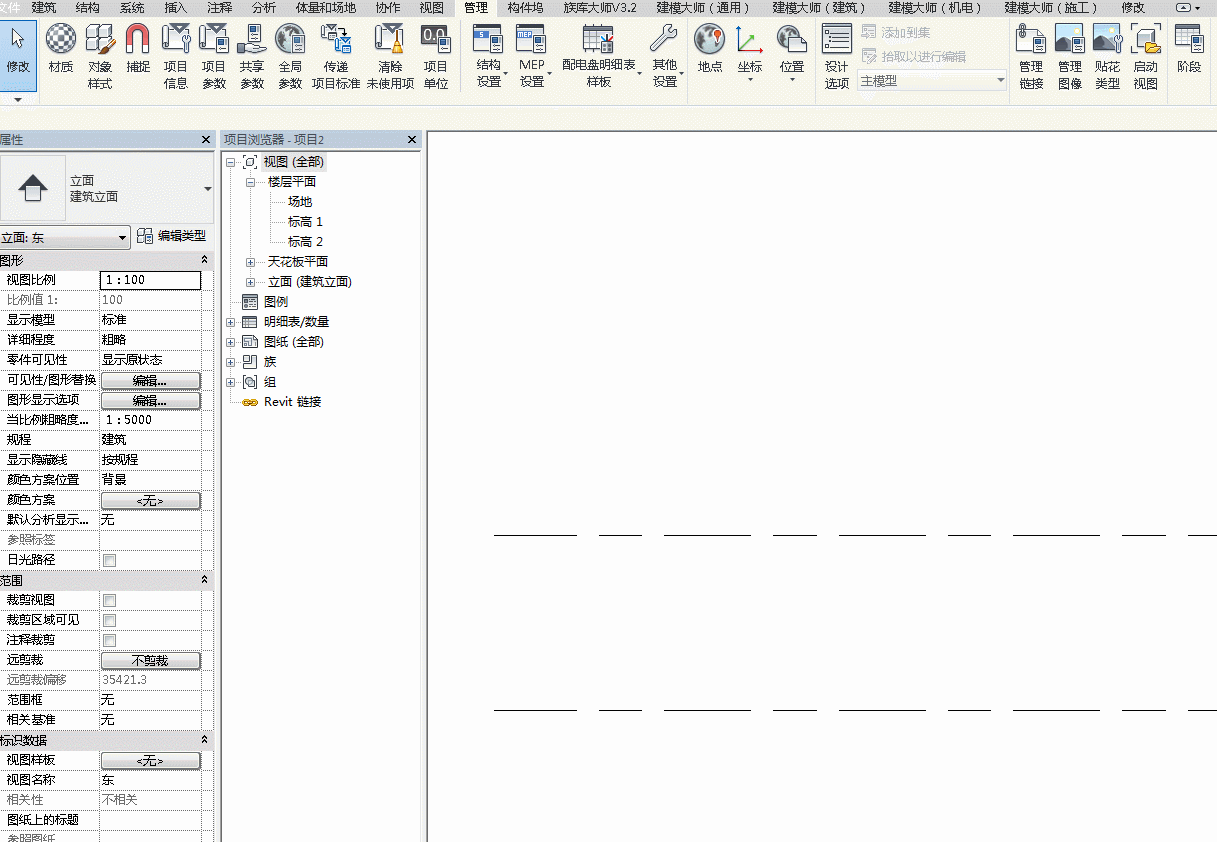Enable the 日光路径 sun path checkbox
Screen dimensions: 1217x842
pyautogui.click(x=109, y=561)
